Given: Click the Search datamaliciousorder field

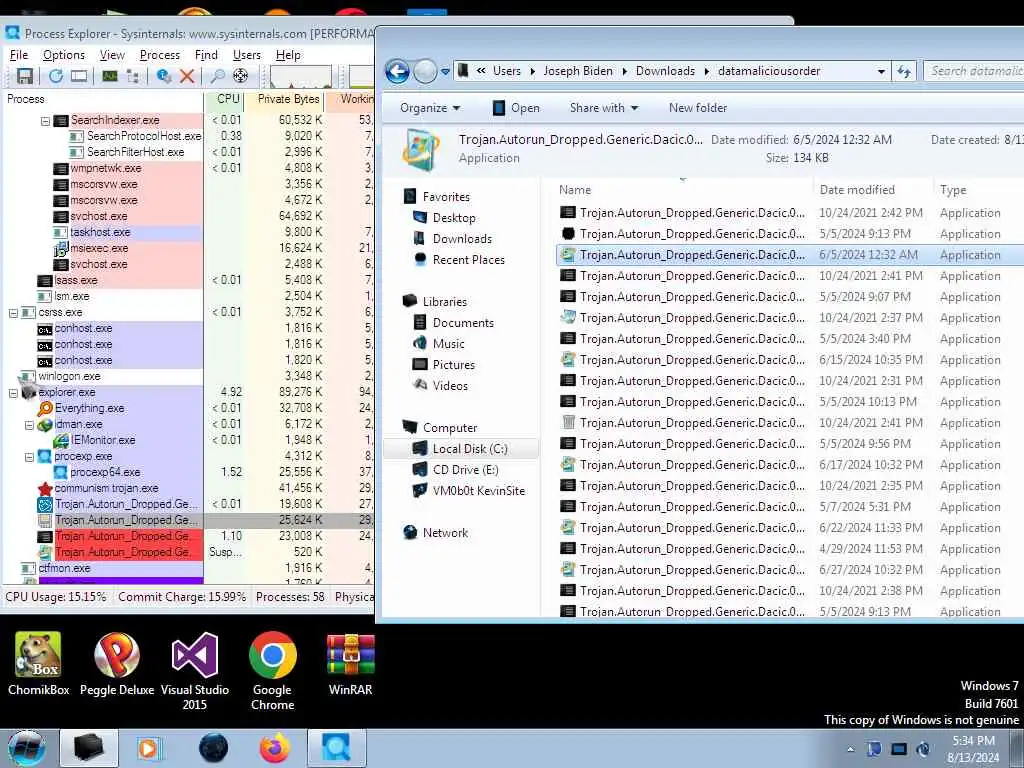Looking at the screenshot, I should click(x=974, y=71).
